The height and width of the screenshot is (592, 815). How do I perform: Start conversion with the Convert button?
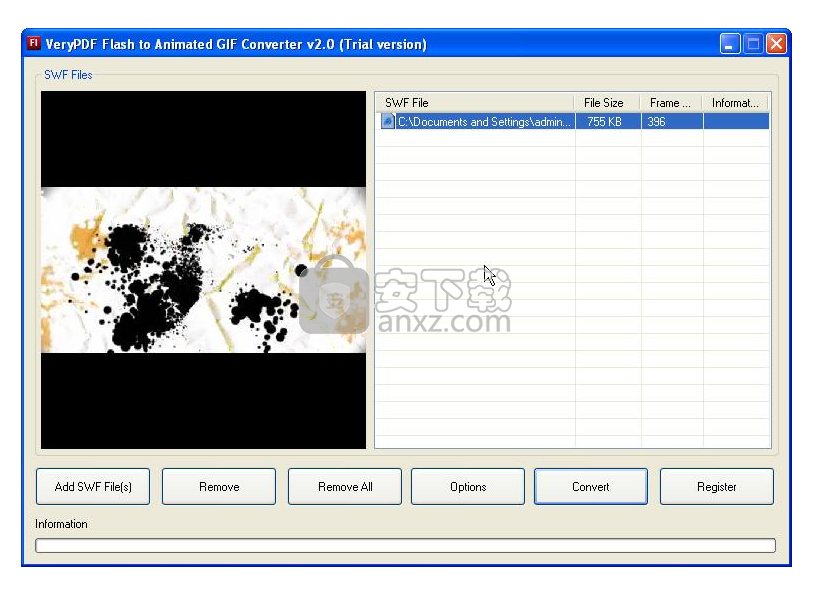pyautogui.click(x=591, y=486)
